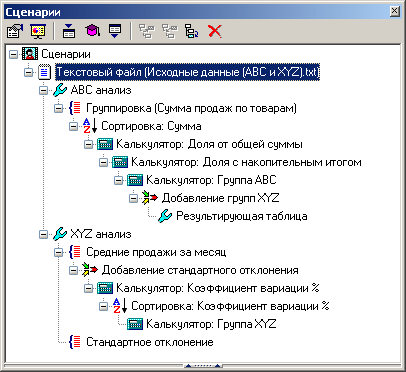The height and width of the screenshot is (372, 406).
Task: Collapse the XYZ анализ branch
Action: coord(43,234)
